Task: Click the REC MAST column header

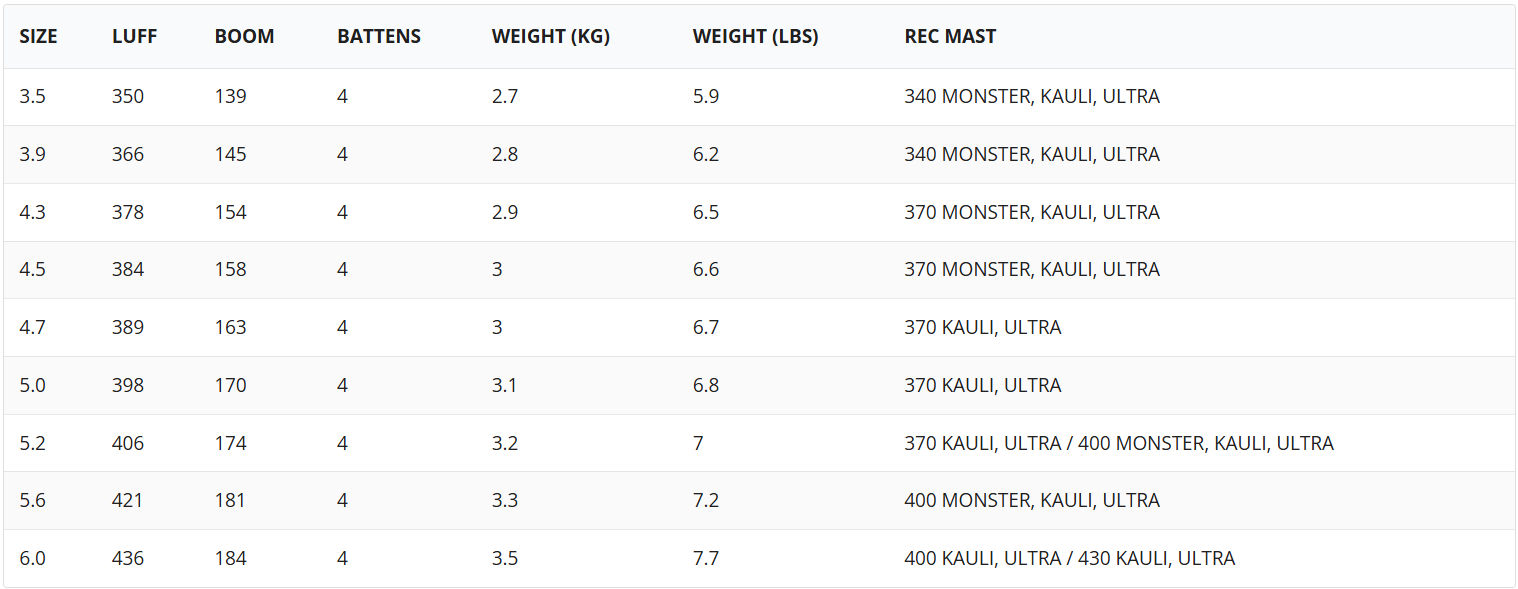Action: (x=950, y=37)
